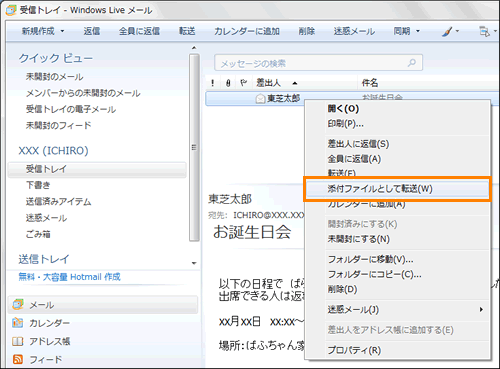Click the menus icon at toolbar right
Viewport: 500px width, 369px height.
point(484,31)
